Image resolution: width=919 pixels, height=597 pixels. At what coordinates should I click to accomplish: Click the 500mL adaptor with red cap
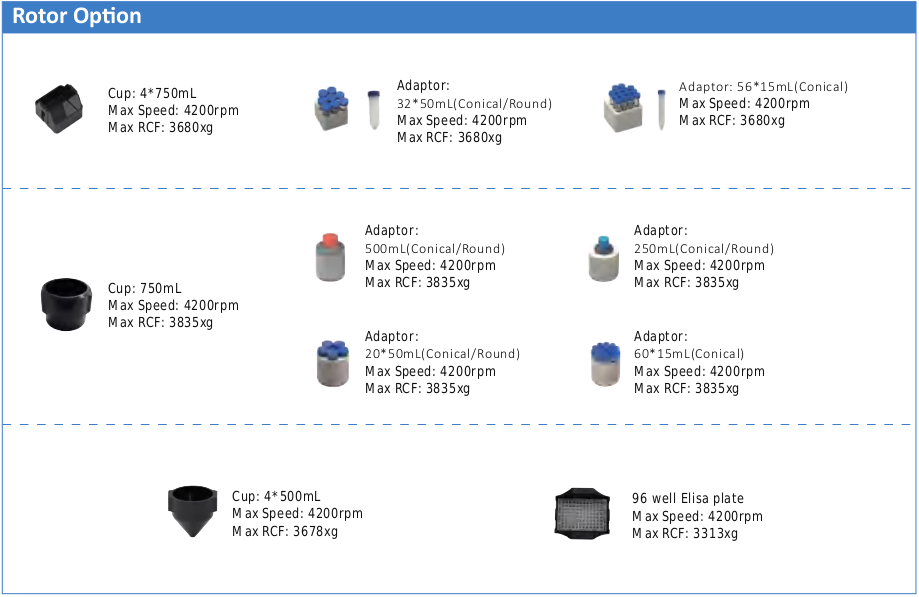331,257
